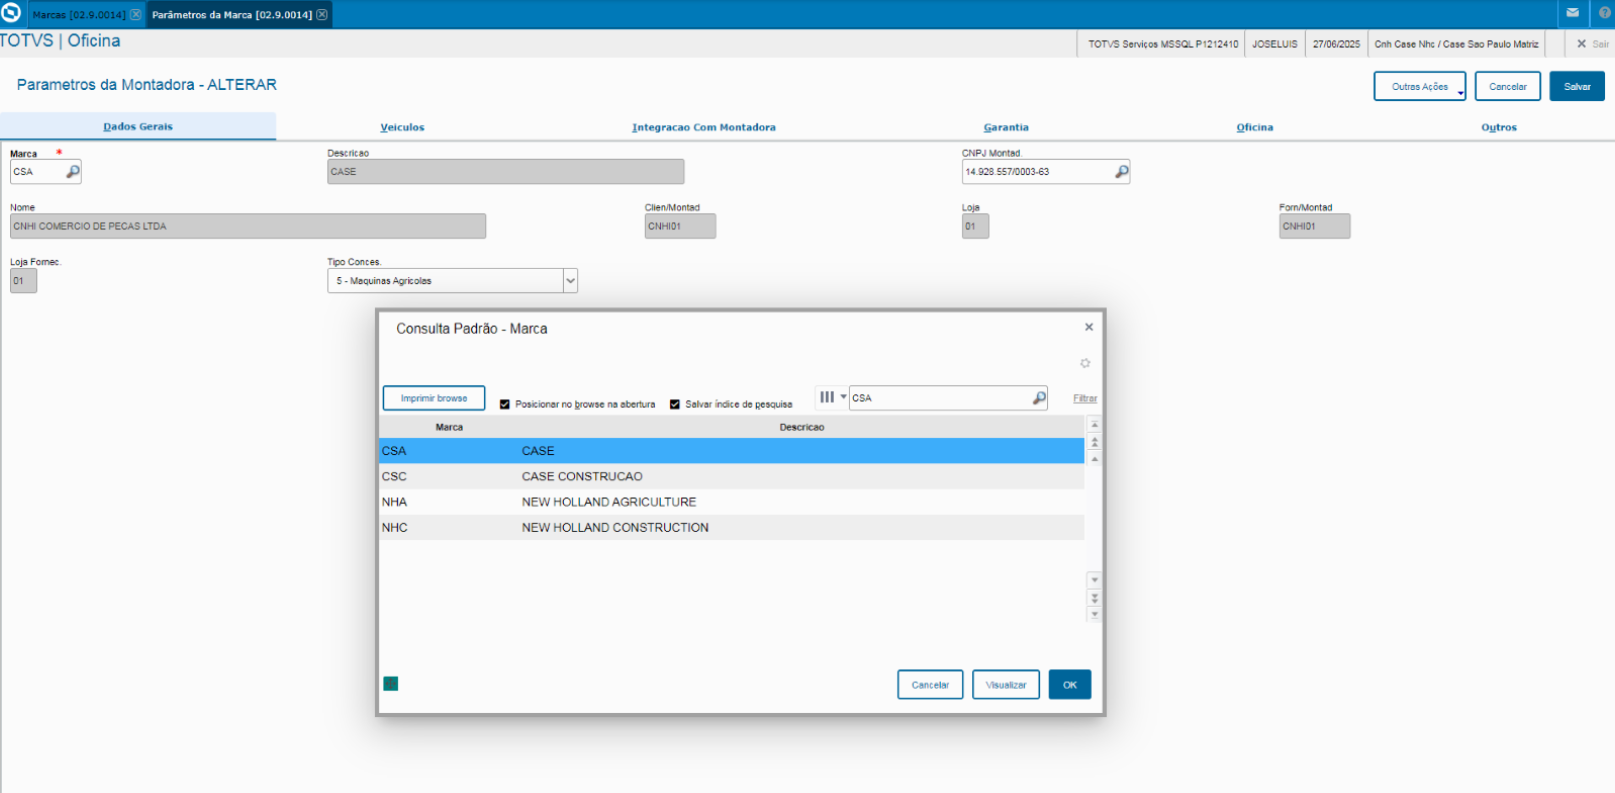Toggle Salvar índice de pesquisa checkbox
Viewport: 1615px width, 793px height.
[675, 405]
